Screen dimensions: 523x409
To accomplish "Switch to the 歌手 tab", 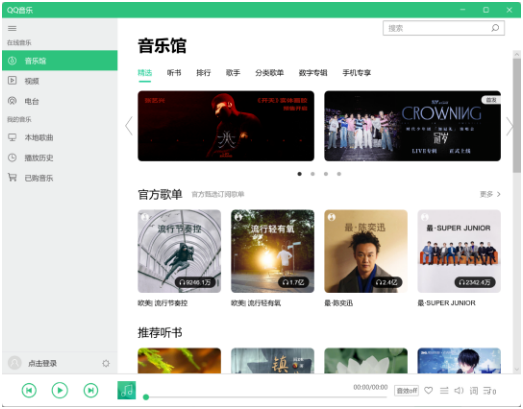I will click(233, 73).
